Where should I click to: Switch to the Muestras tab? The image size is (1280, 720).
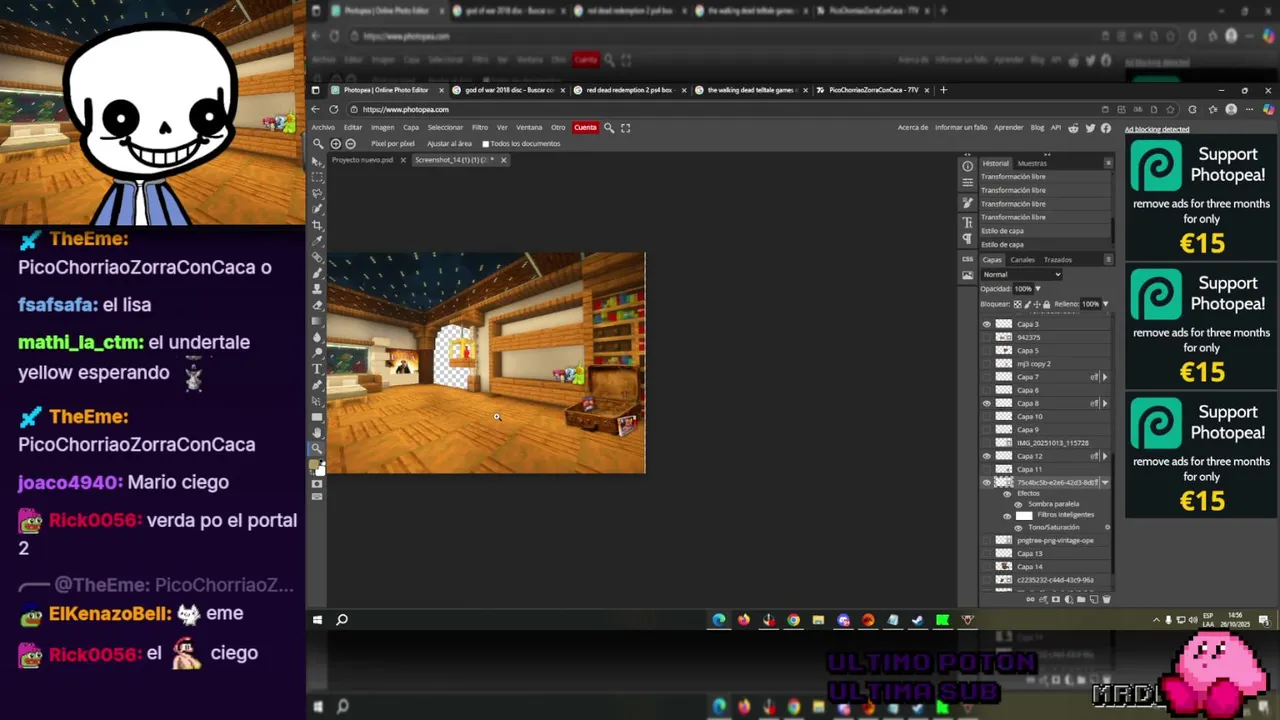pyautogui.click(x=1032, y=163)
